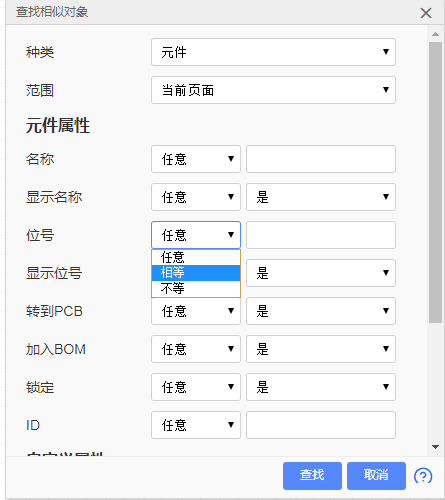
Task: Expand the 范围 dropdown showing 当前页面
Action: (273, 90)
